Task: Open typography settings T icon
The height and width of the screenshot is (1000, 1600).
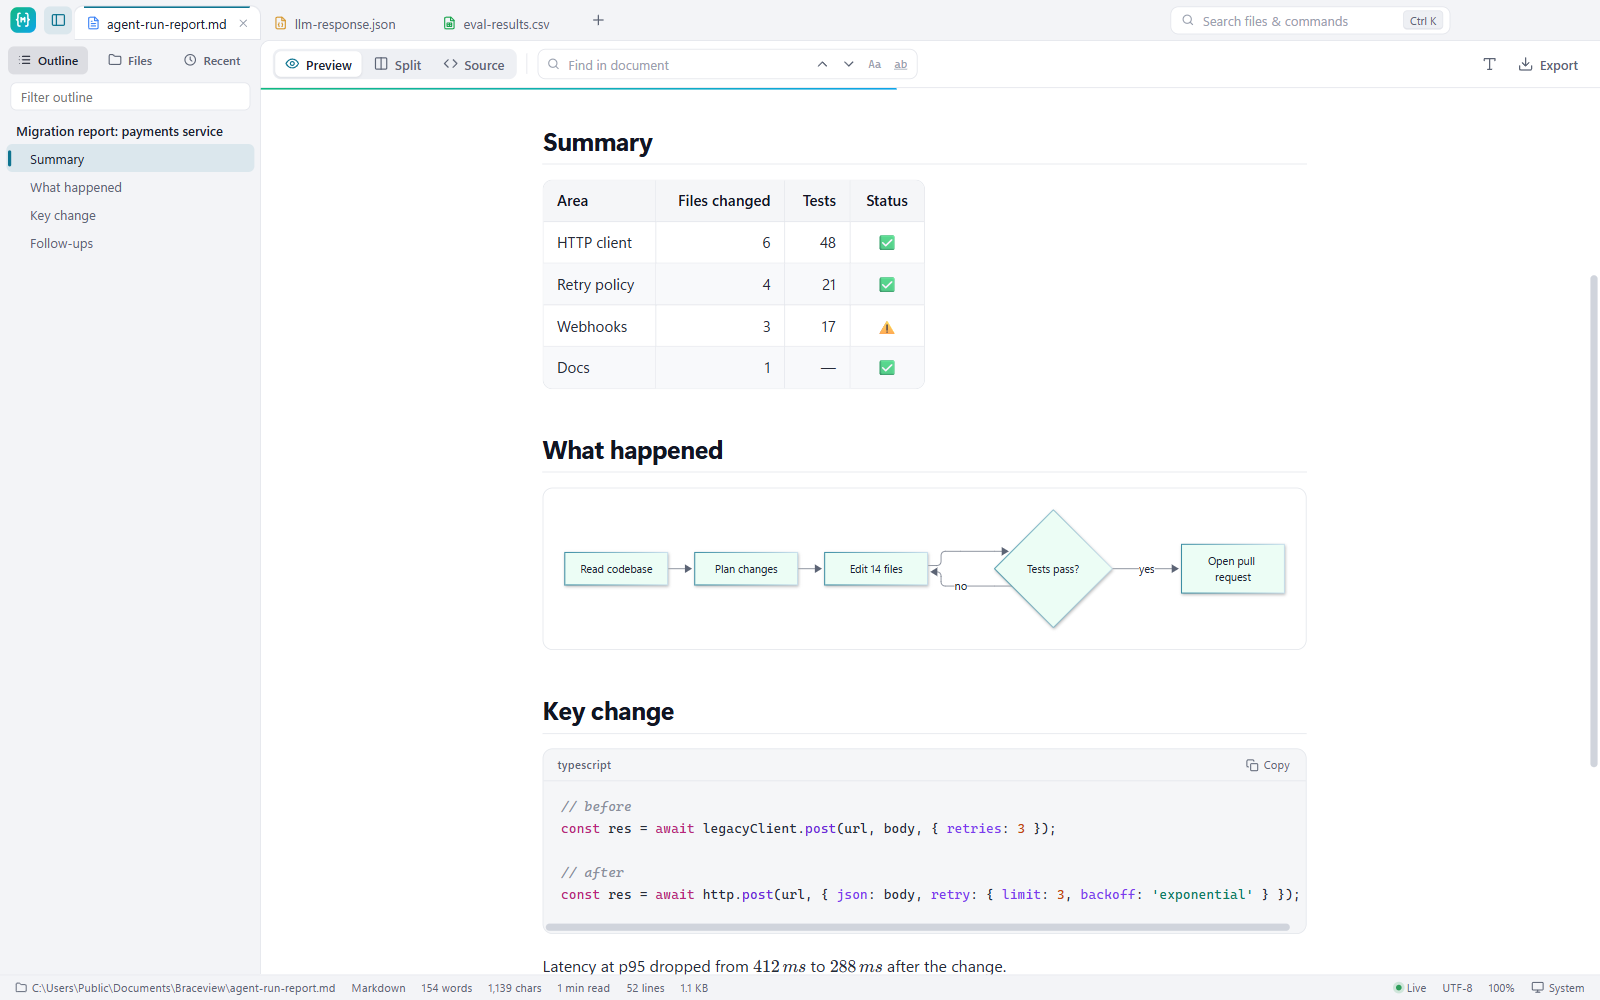Action: (x=1489, y=64)
